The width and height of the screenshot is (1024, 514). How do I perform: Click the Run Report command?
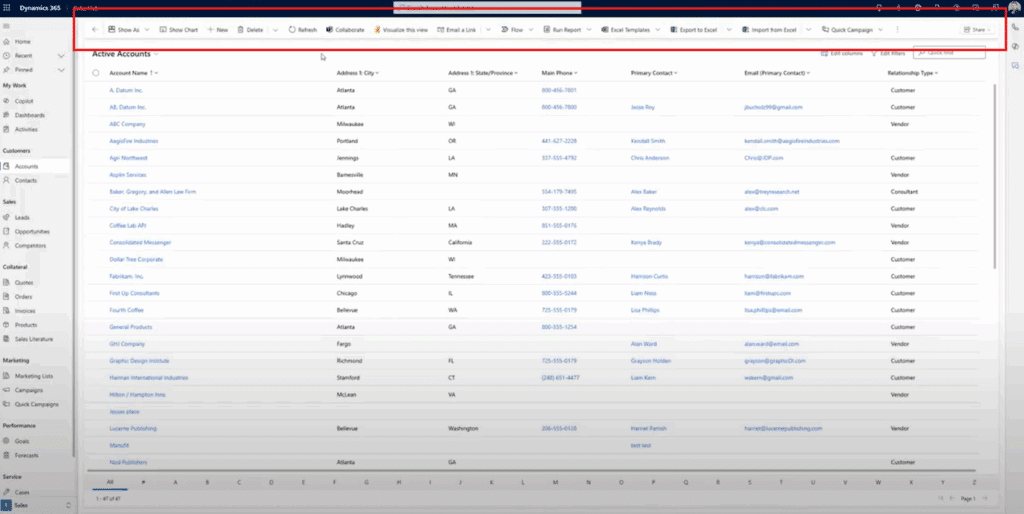pyautogui.click(x=562, y=29)
